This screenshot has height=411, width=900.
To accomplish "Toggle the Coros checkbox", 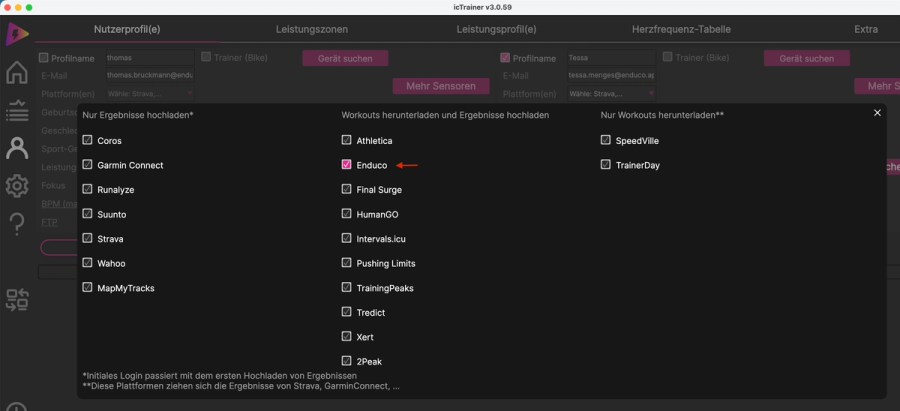I will pyautogui.click(x=87, y=140).
